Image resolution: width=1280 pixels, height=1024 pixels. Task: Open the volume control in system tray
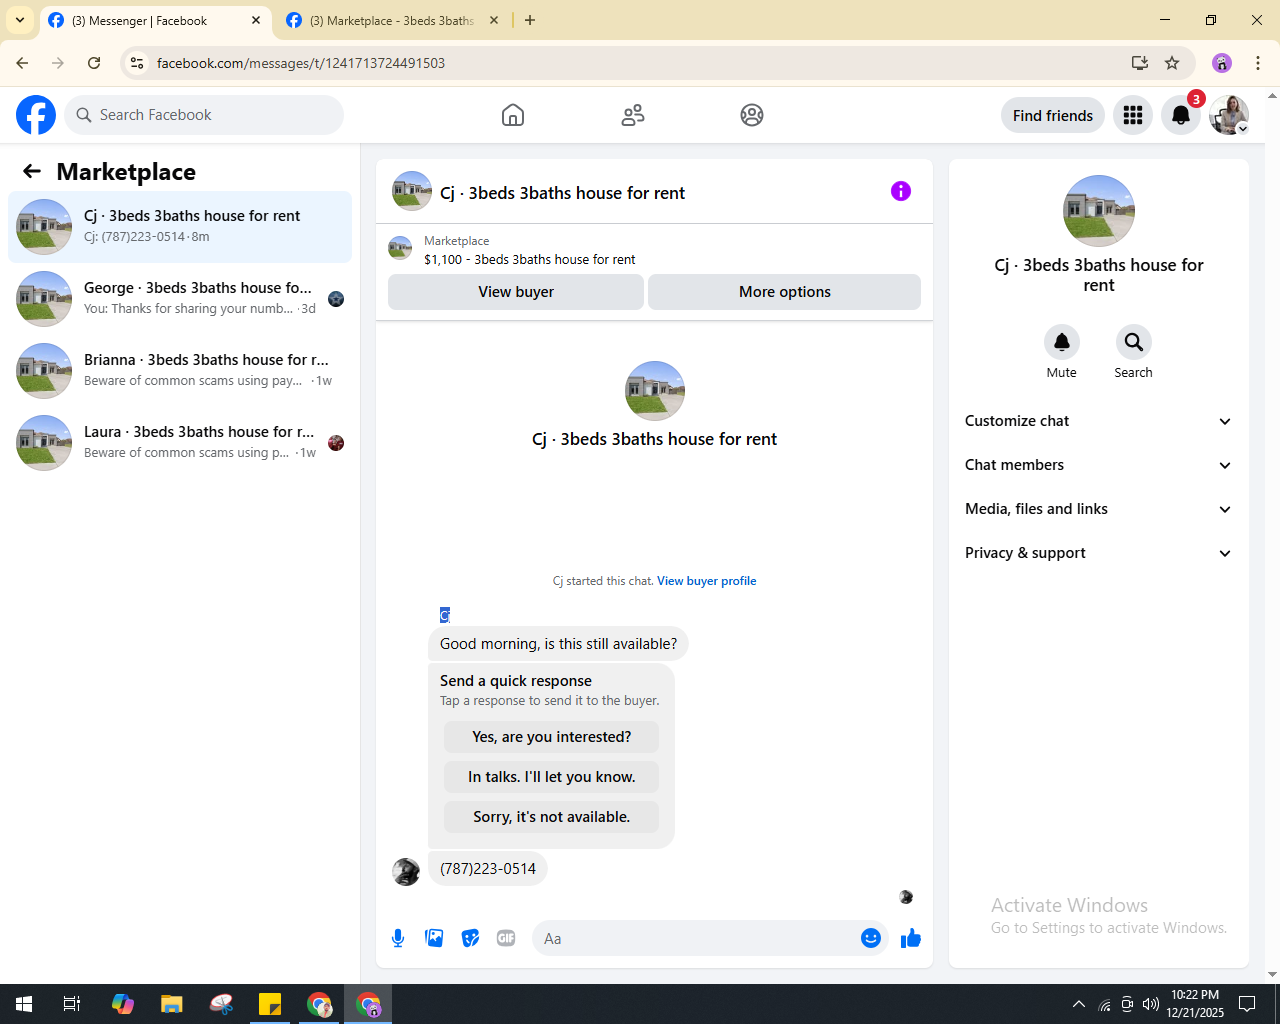1151,1004
